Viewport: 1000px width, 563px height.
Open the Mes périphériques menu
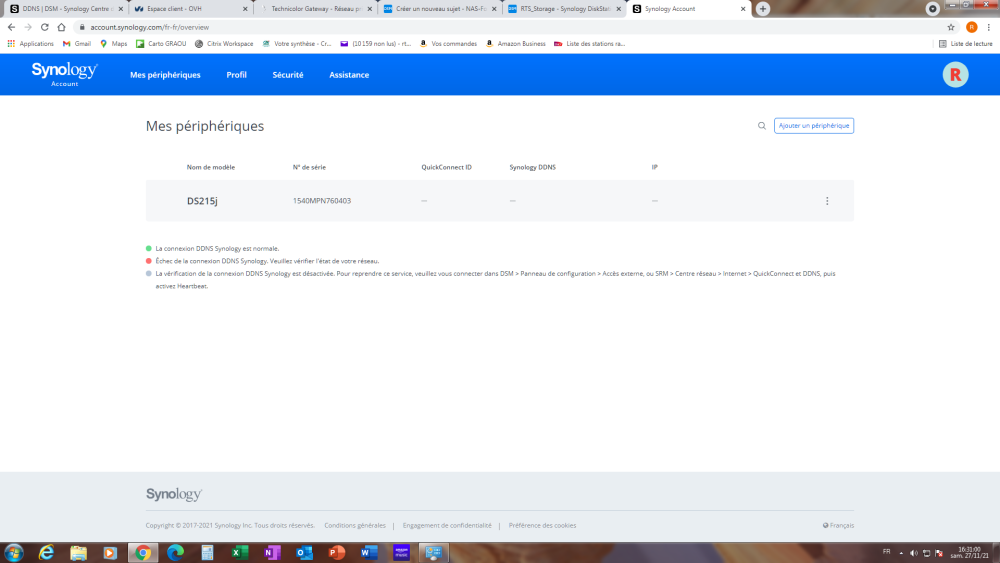pyautogui.click(x=165, y=75)
